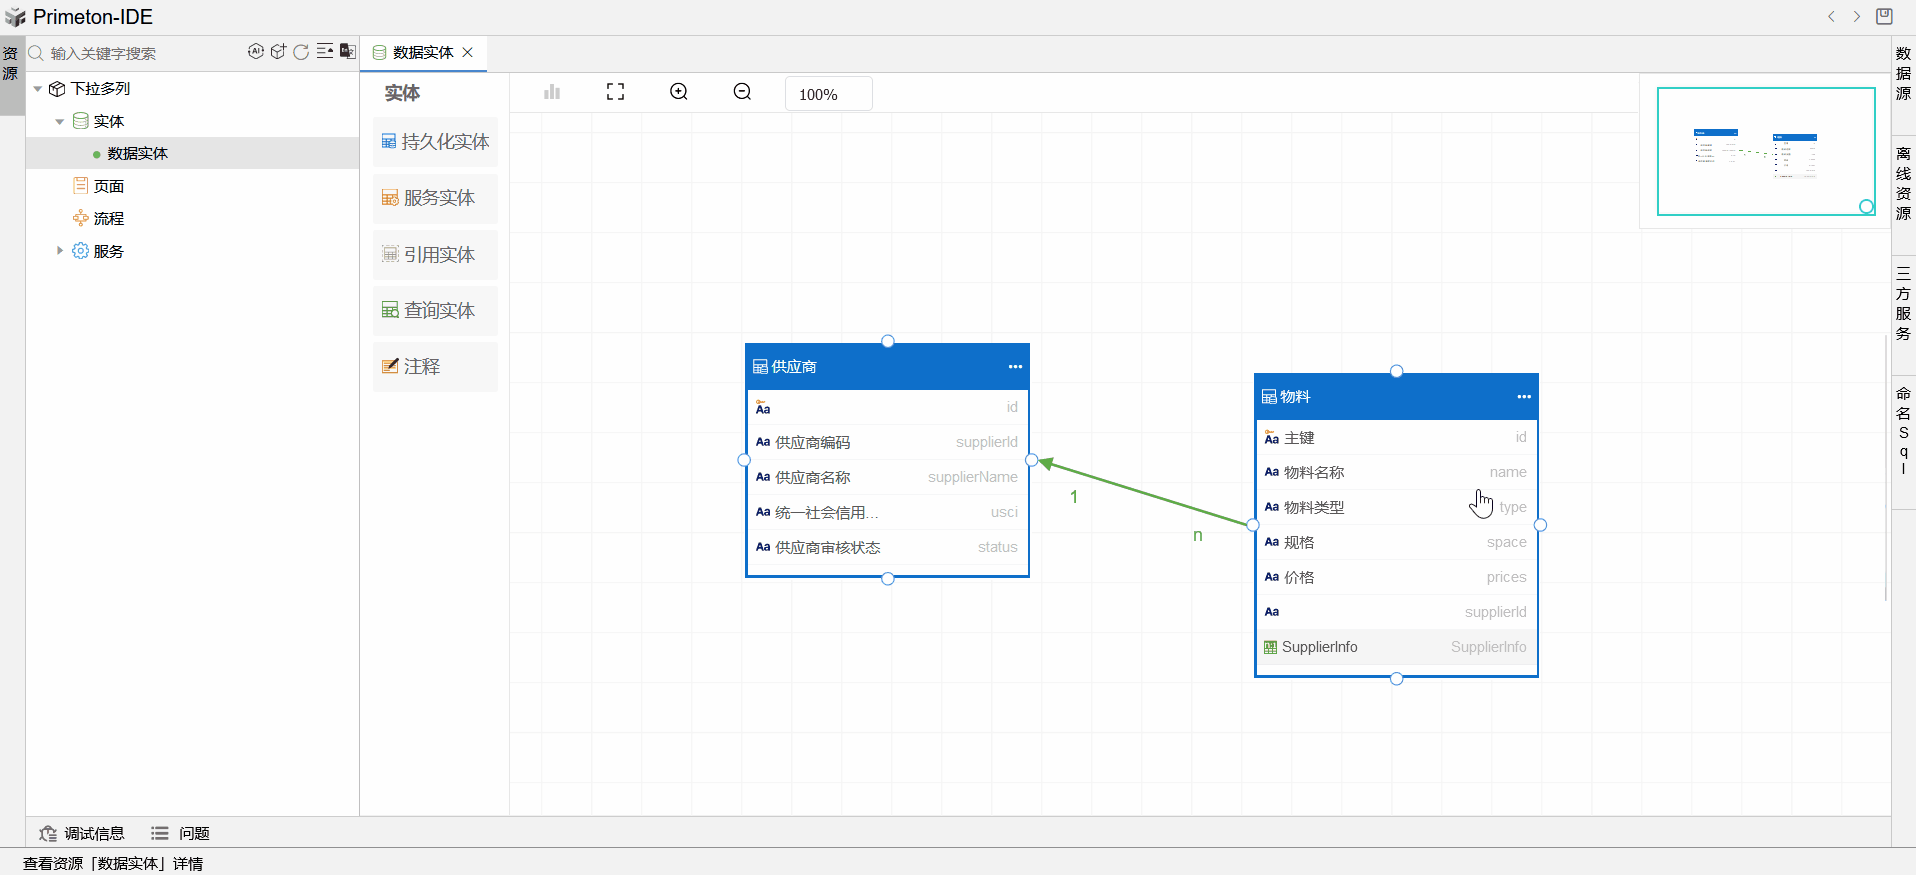Click the 问题 list icon

(160, 833)
